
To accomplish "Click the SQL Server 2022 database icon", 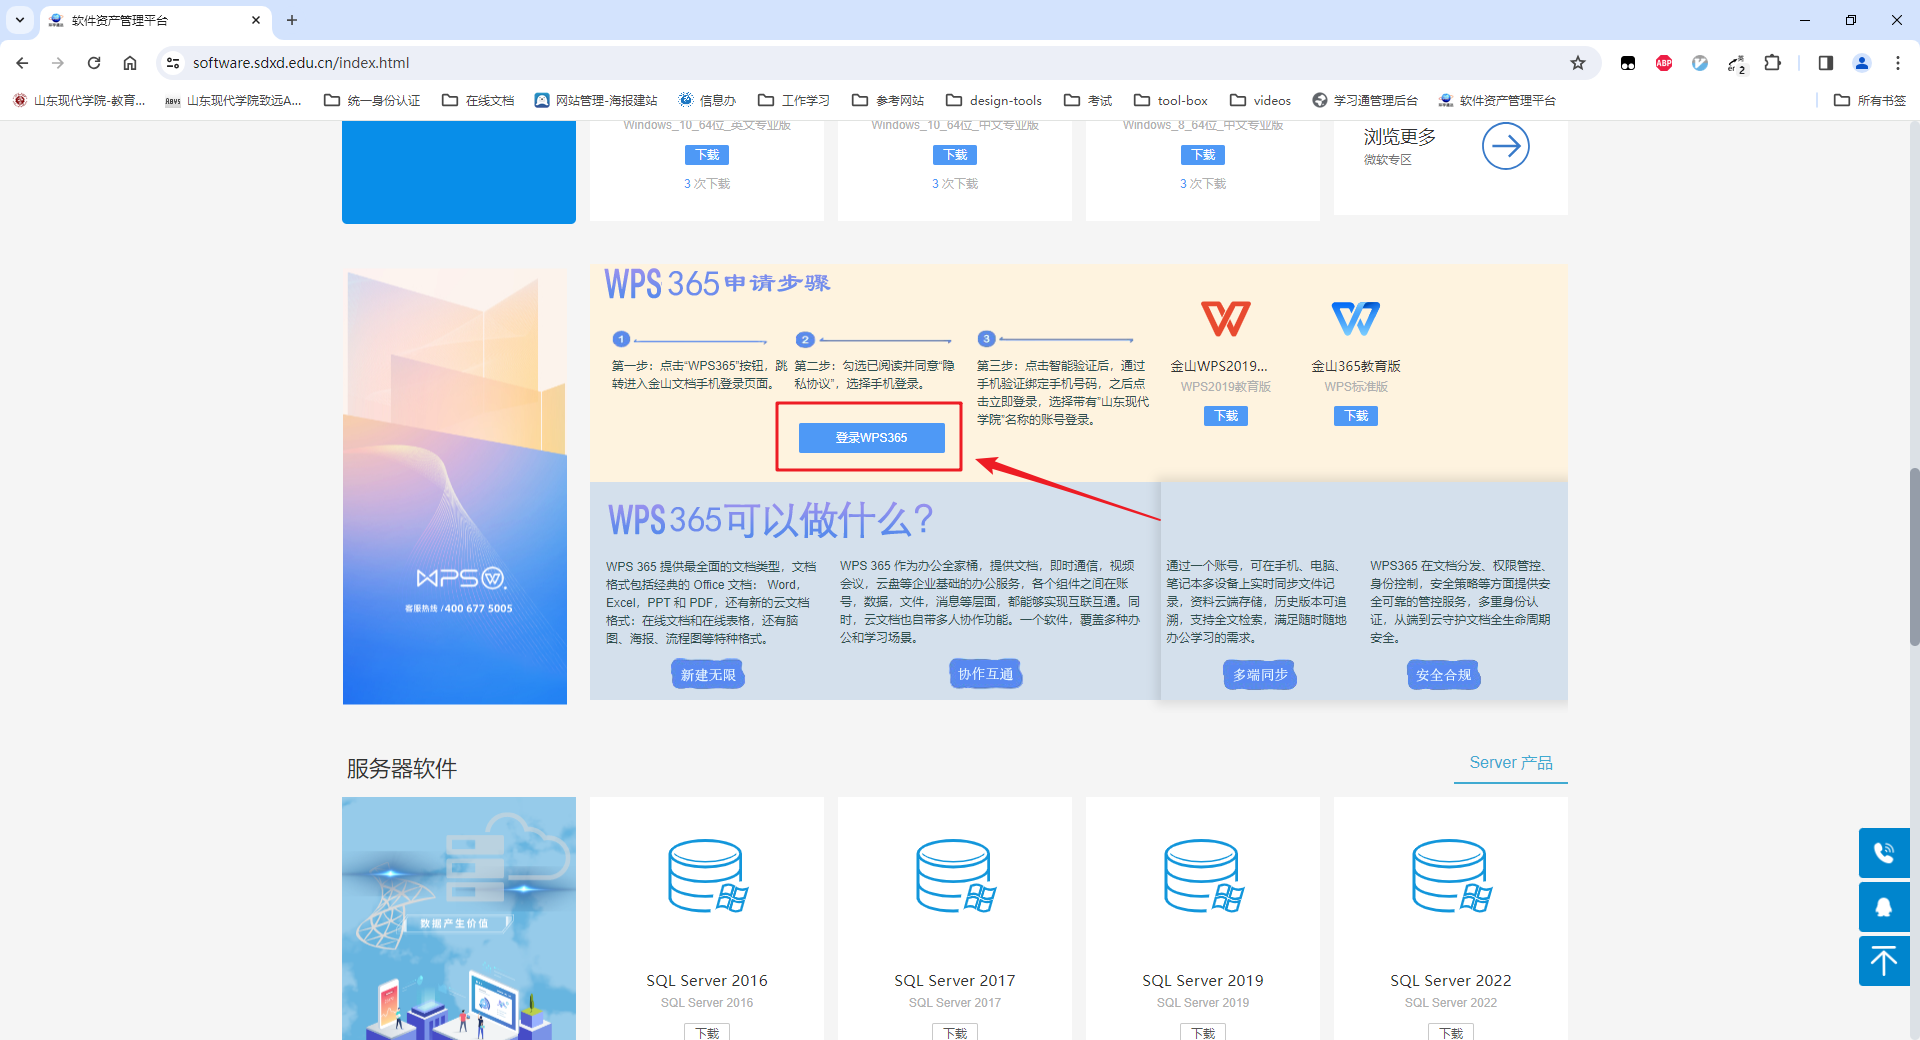I will [1452, 876].
